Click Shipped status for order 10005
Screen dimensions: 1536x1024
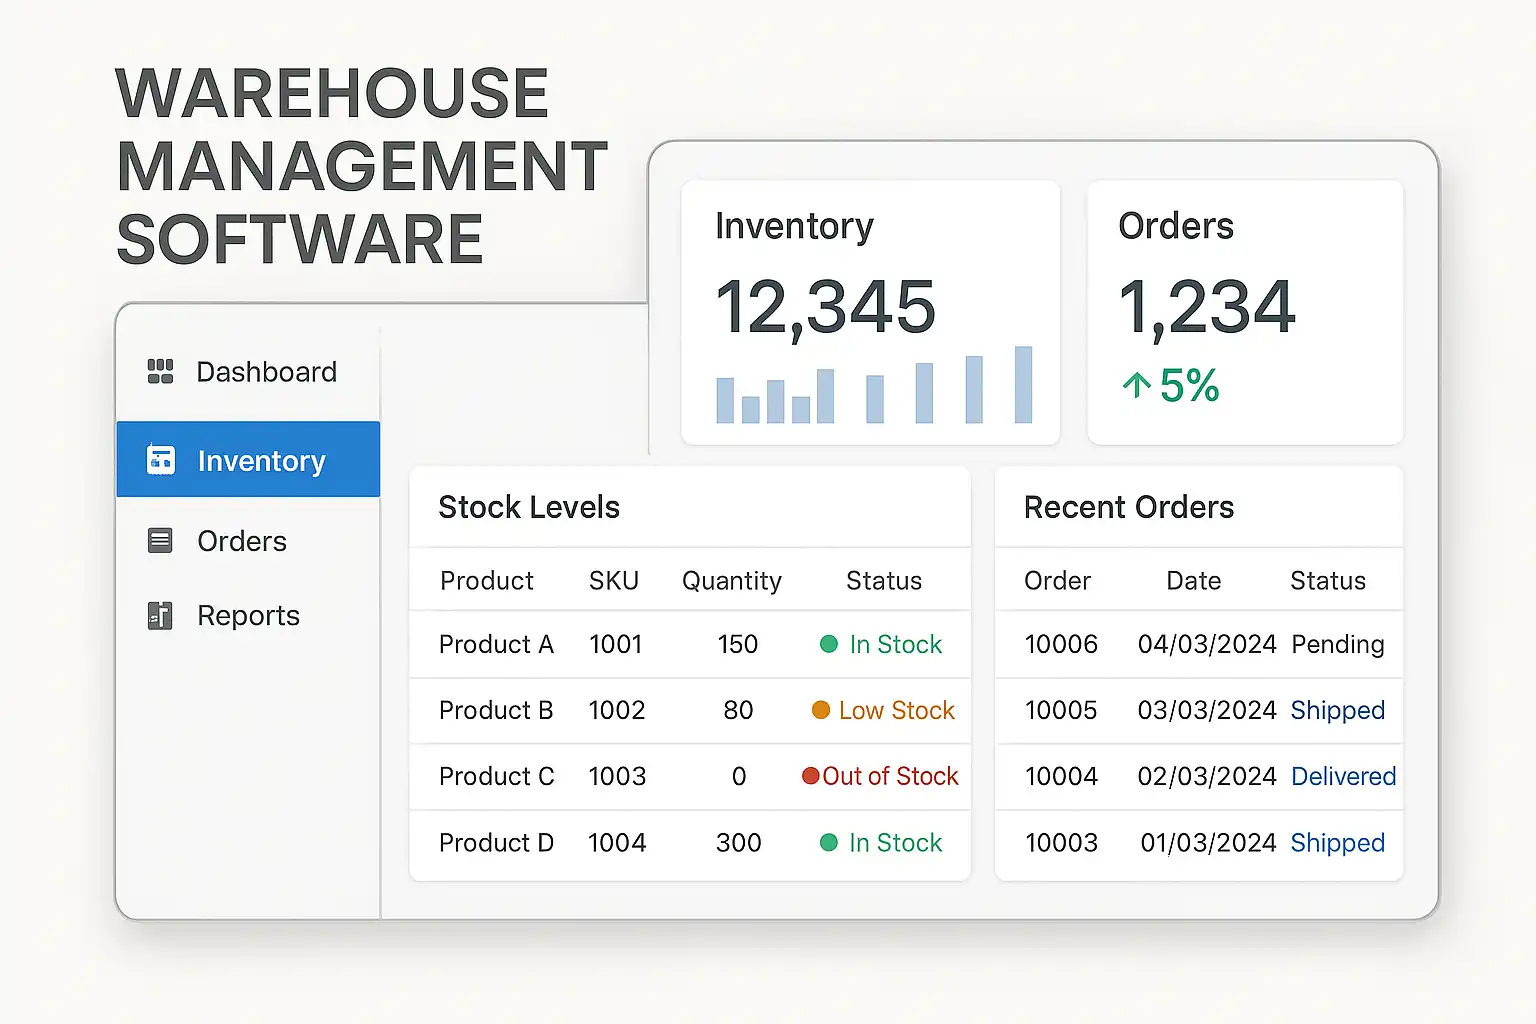point(1337,710)
